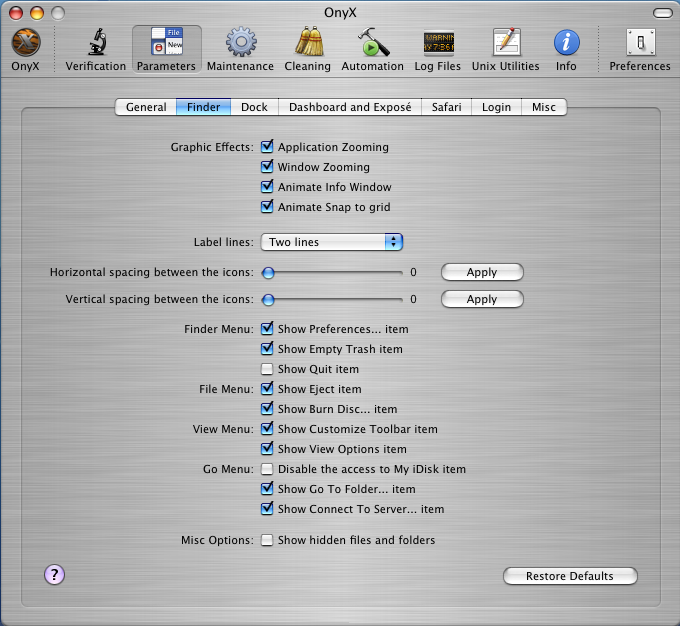The width and height of the screenshot is (680, 626).
Task: Click the purple help question mark button
Action: click(54, 575)
